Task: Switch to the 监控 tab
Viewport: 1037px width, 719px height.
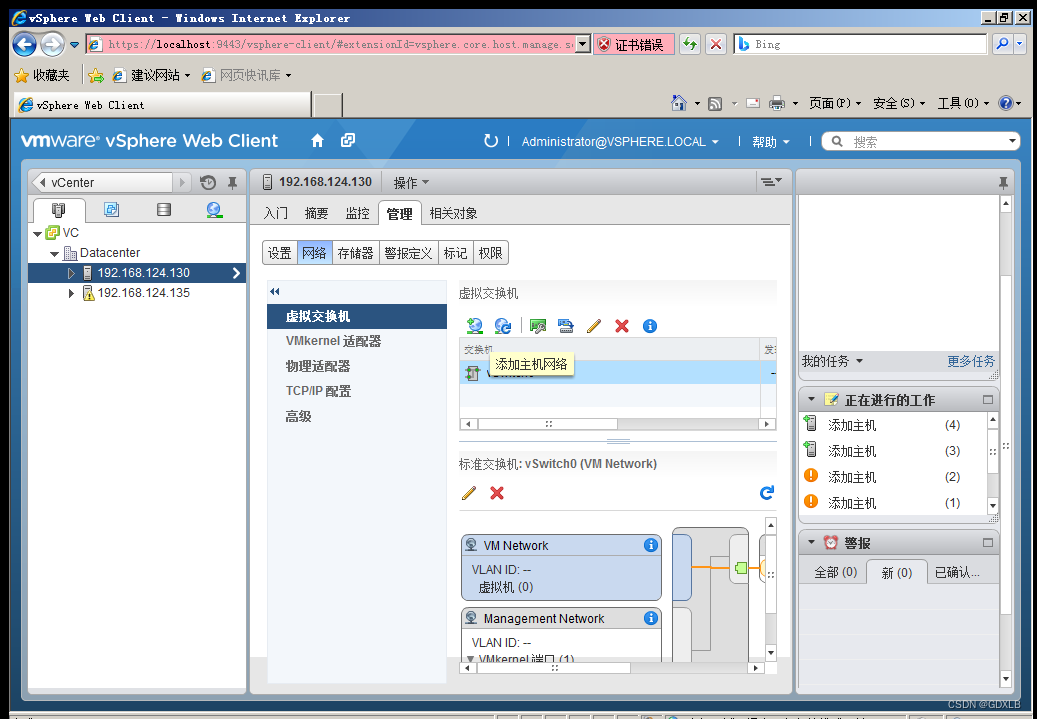Action: coord(357,213)
